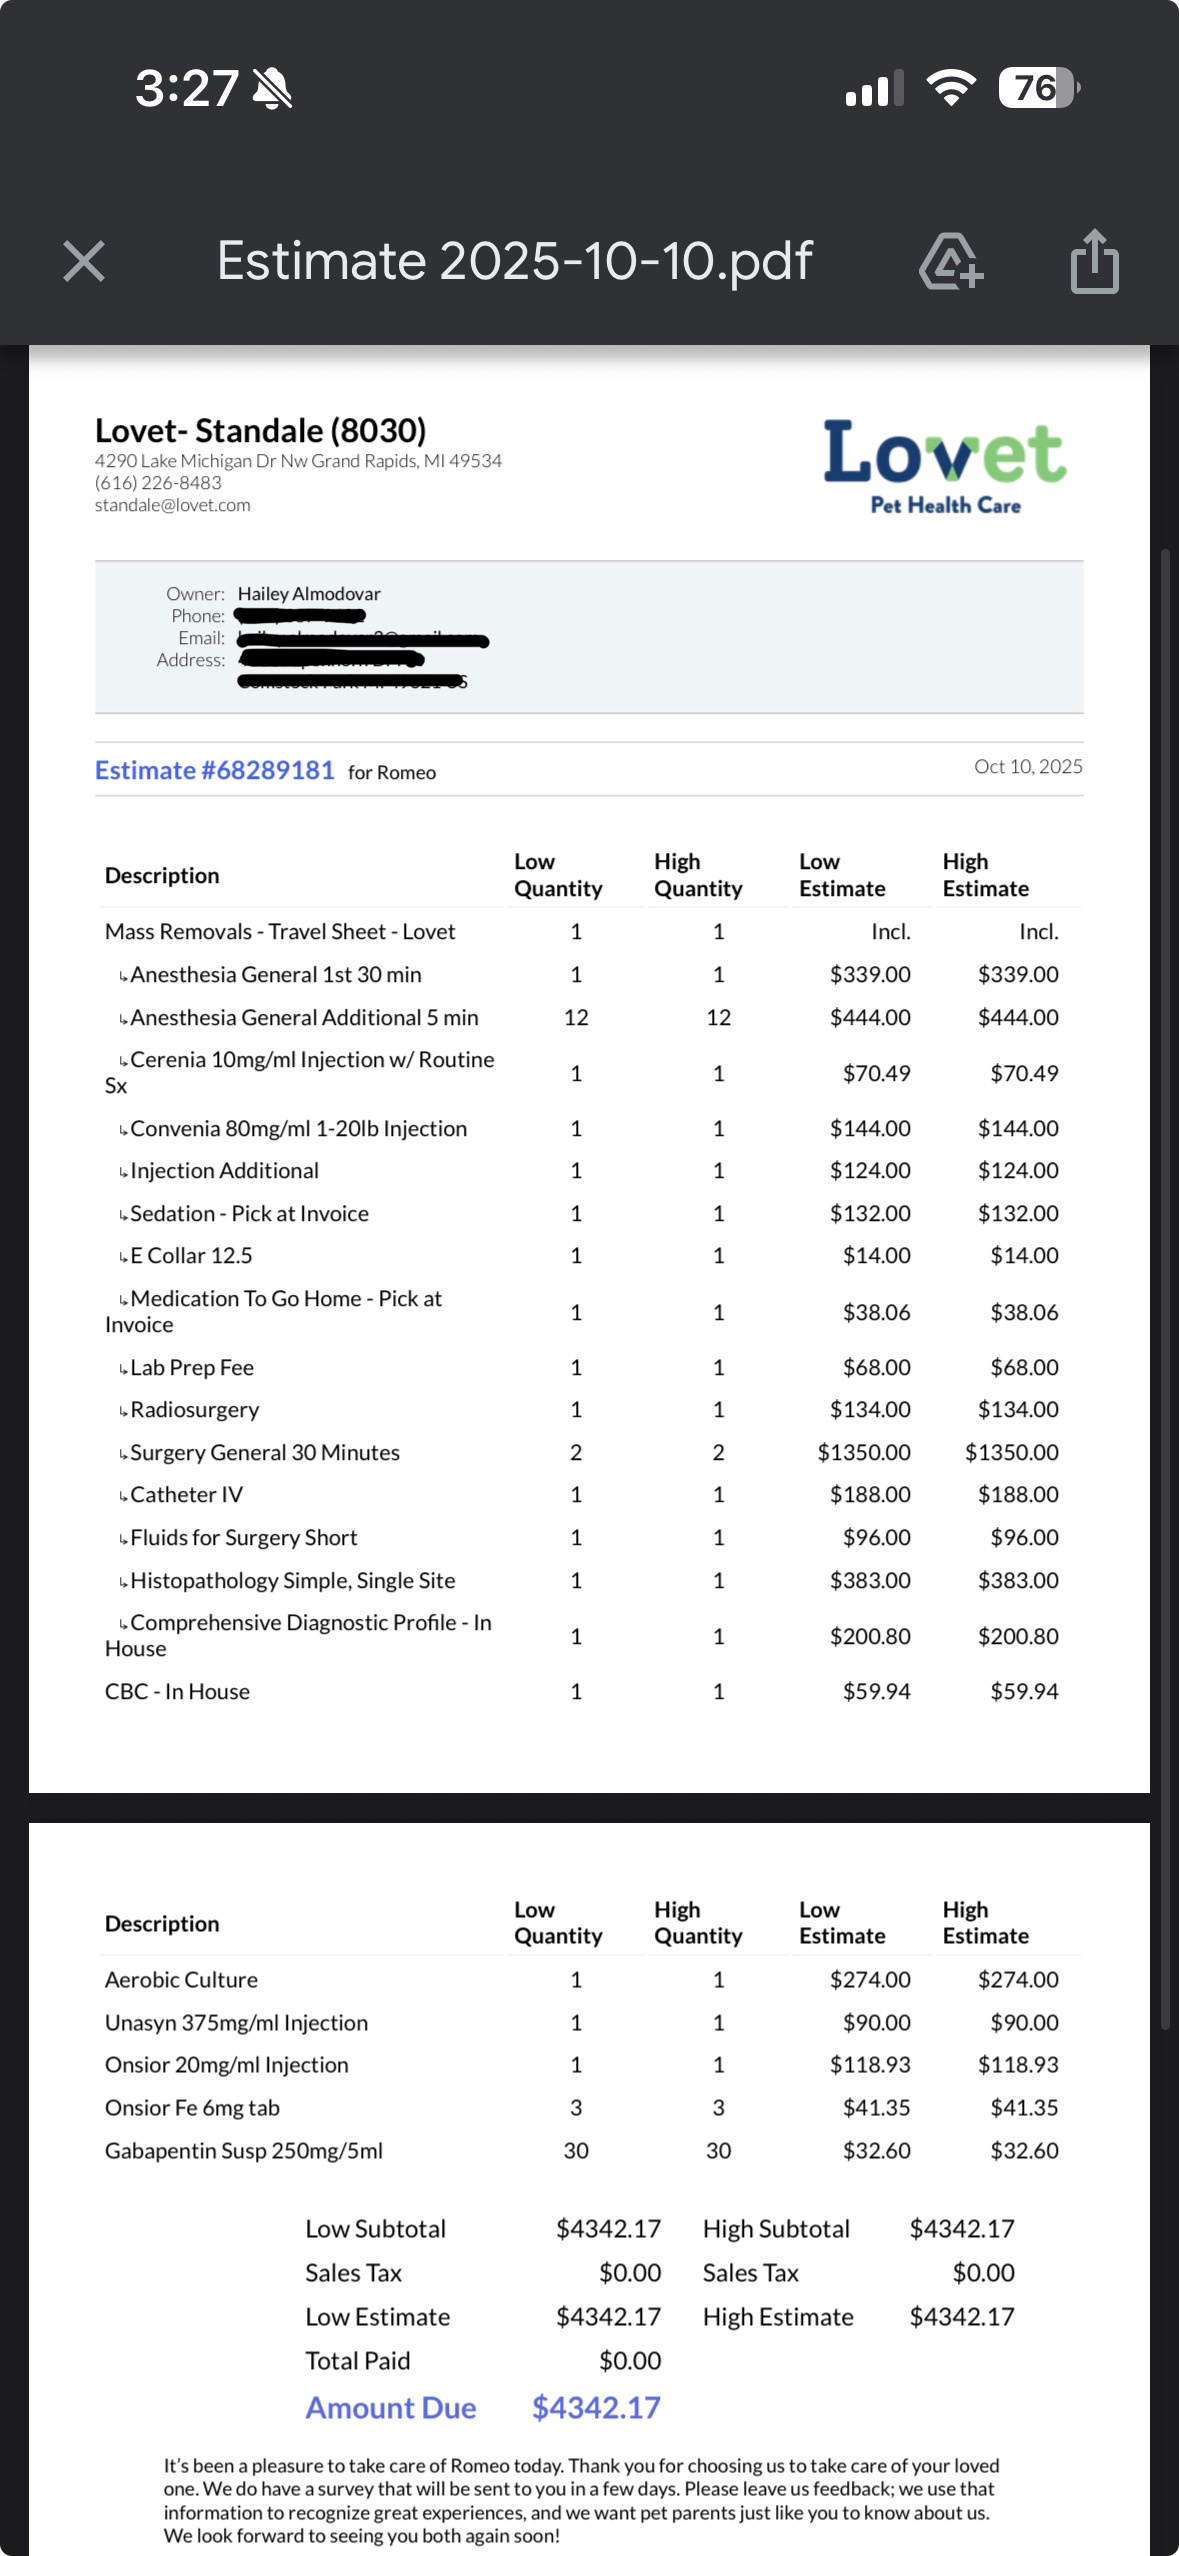Select Low Subtotal $4342.17 value

pyautogui.click(x=608, y=2229)
